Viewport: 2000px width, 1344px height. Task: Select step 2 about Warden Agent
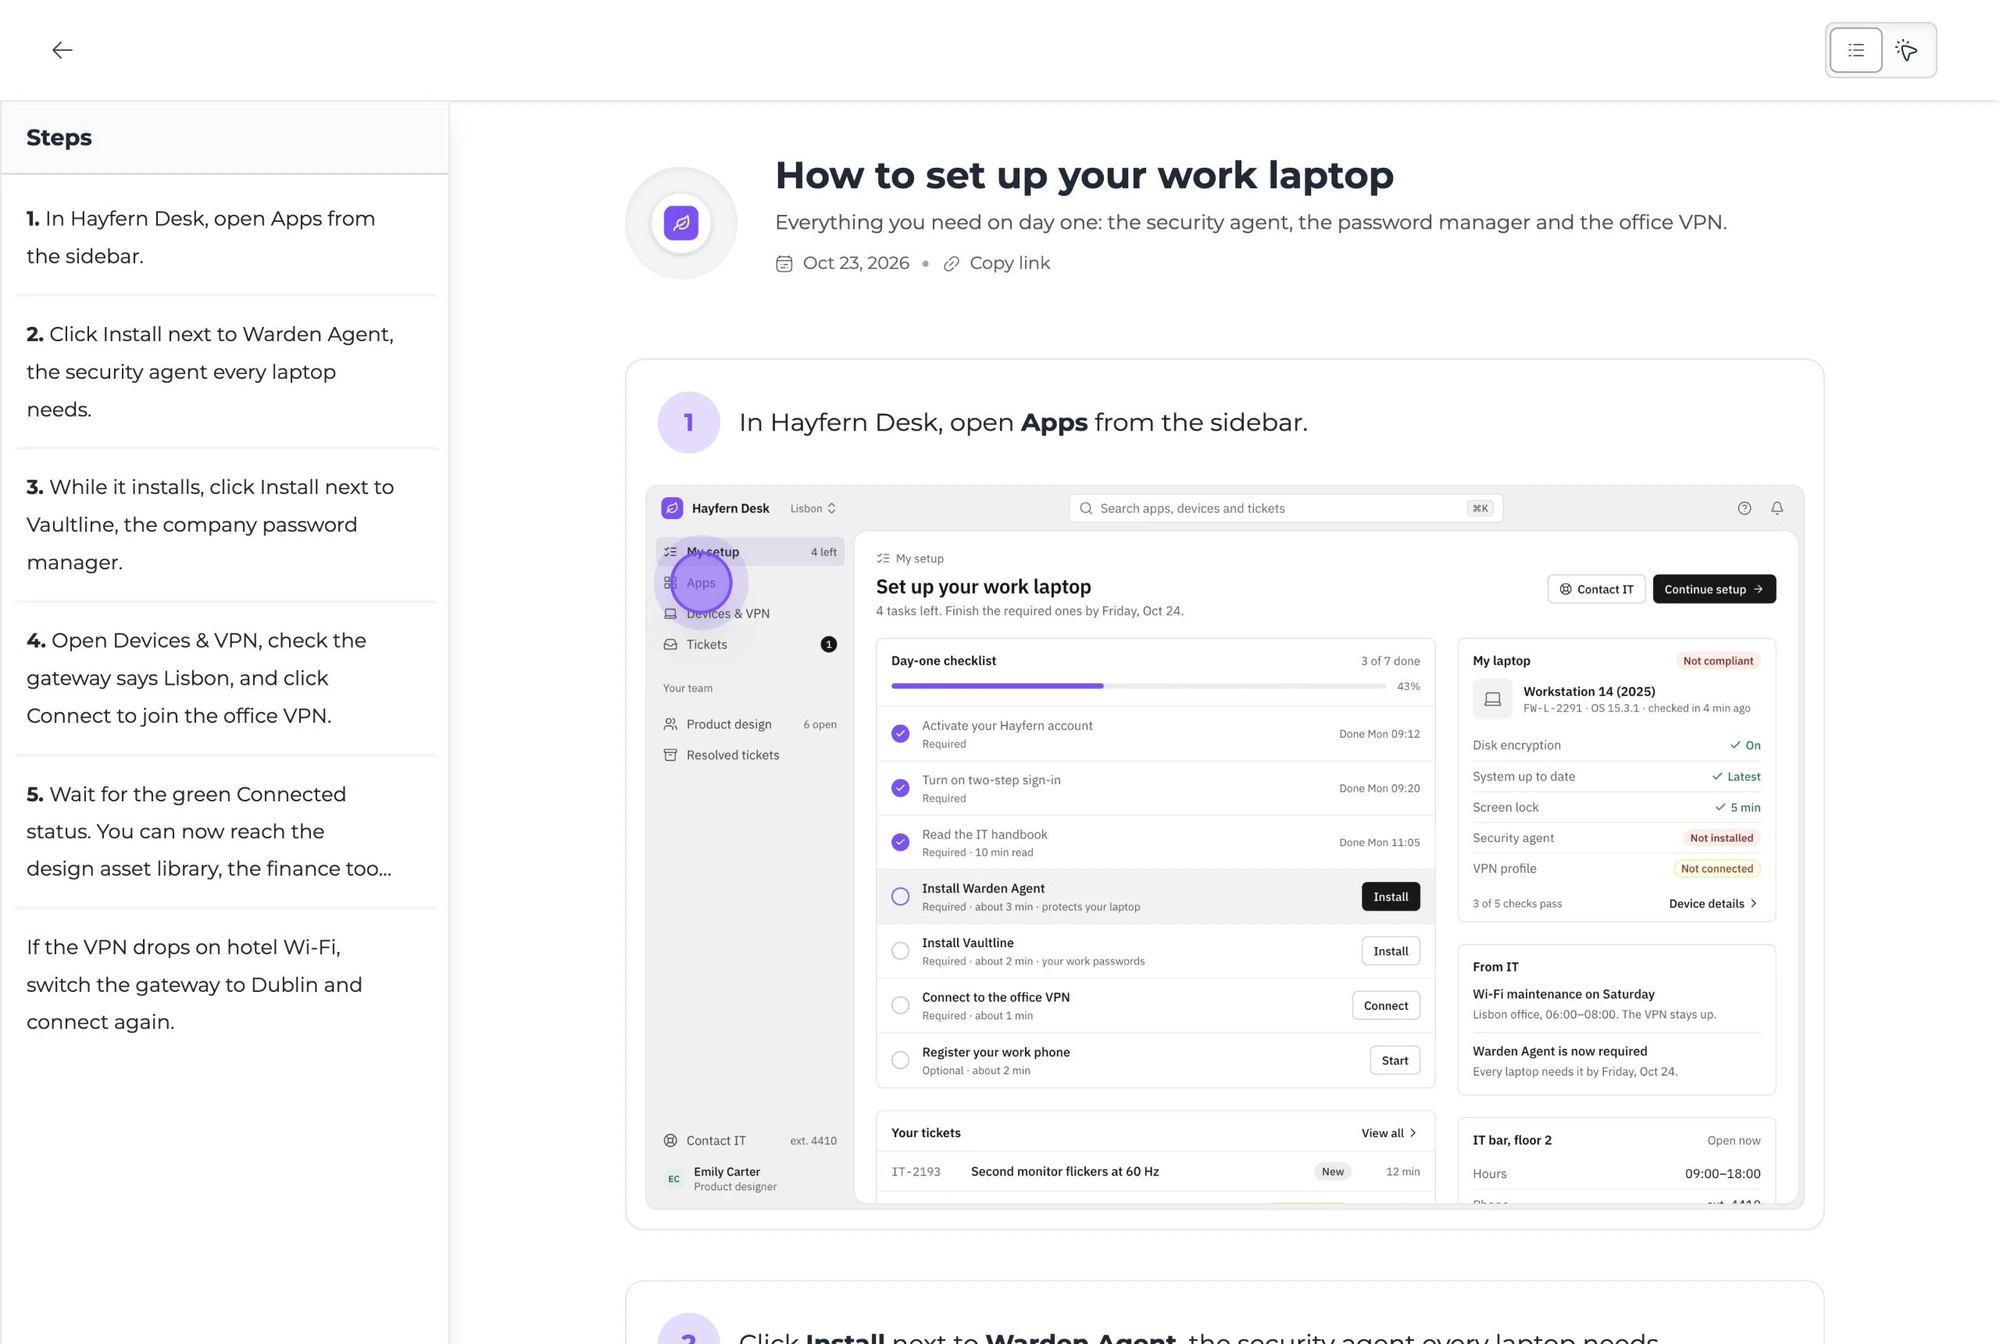(225, 371)
